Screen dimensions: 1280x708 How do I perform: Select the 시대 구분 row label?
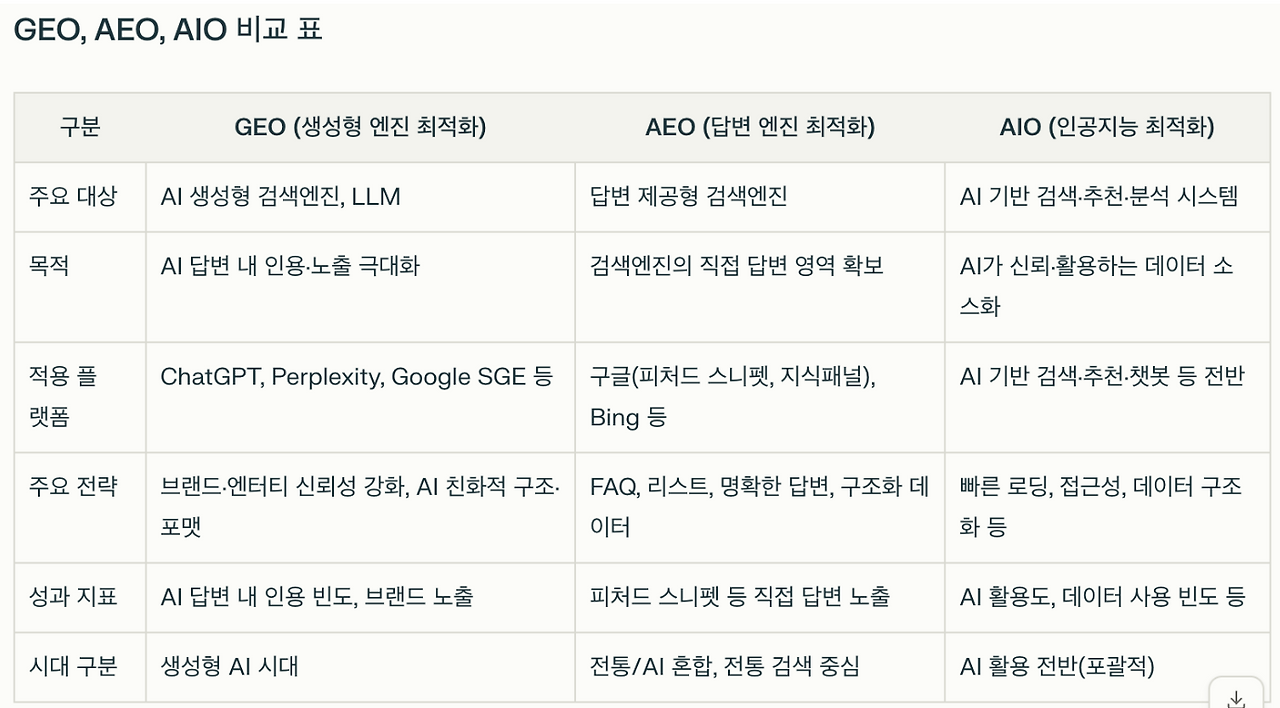tap(73, 666)
